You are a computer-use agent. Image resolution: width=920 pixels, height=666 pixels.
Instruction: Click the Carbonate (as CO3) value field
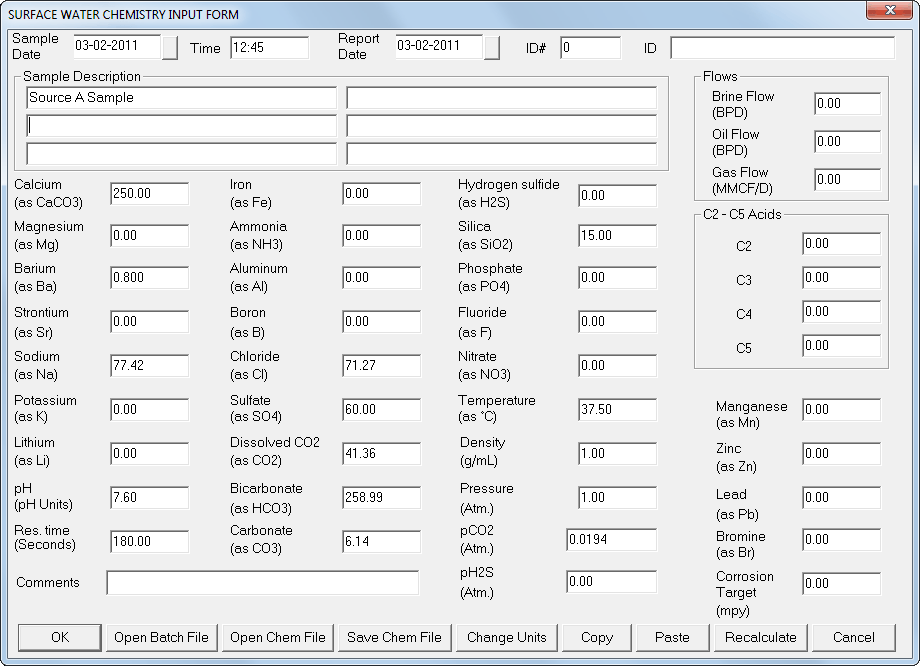[381, 542]
